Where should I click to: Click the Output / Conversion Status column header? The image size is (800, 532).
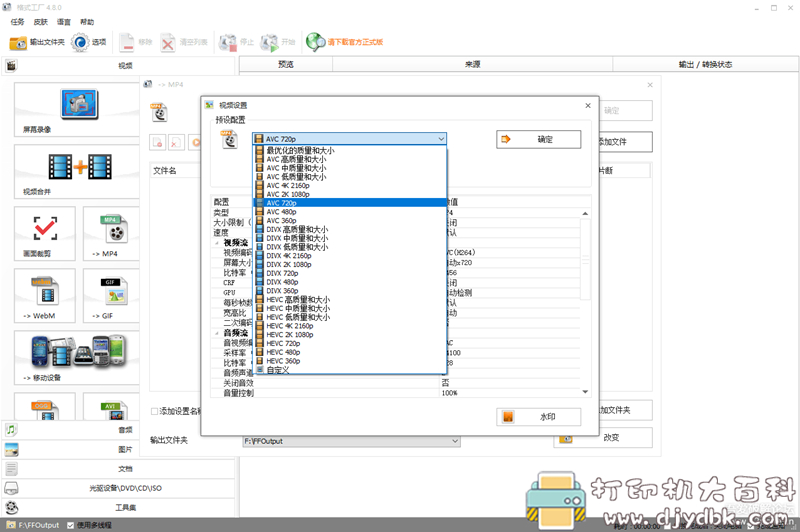coord(705,64)
